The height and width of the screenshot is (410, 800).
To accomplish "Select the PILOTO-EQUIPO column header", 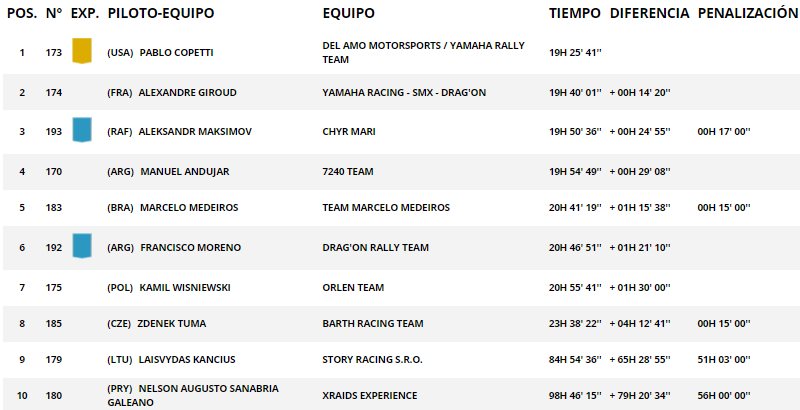I will (x=161, y=13).
